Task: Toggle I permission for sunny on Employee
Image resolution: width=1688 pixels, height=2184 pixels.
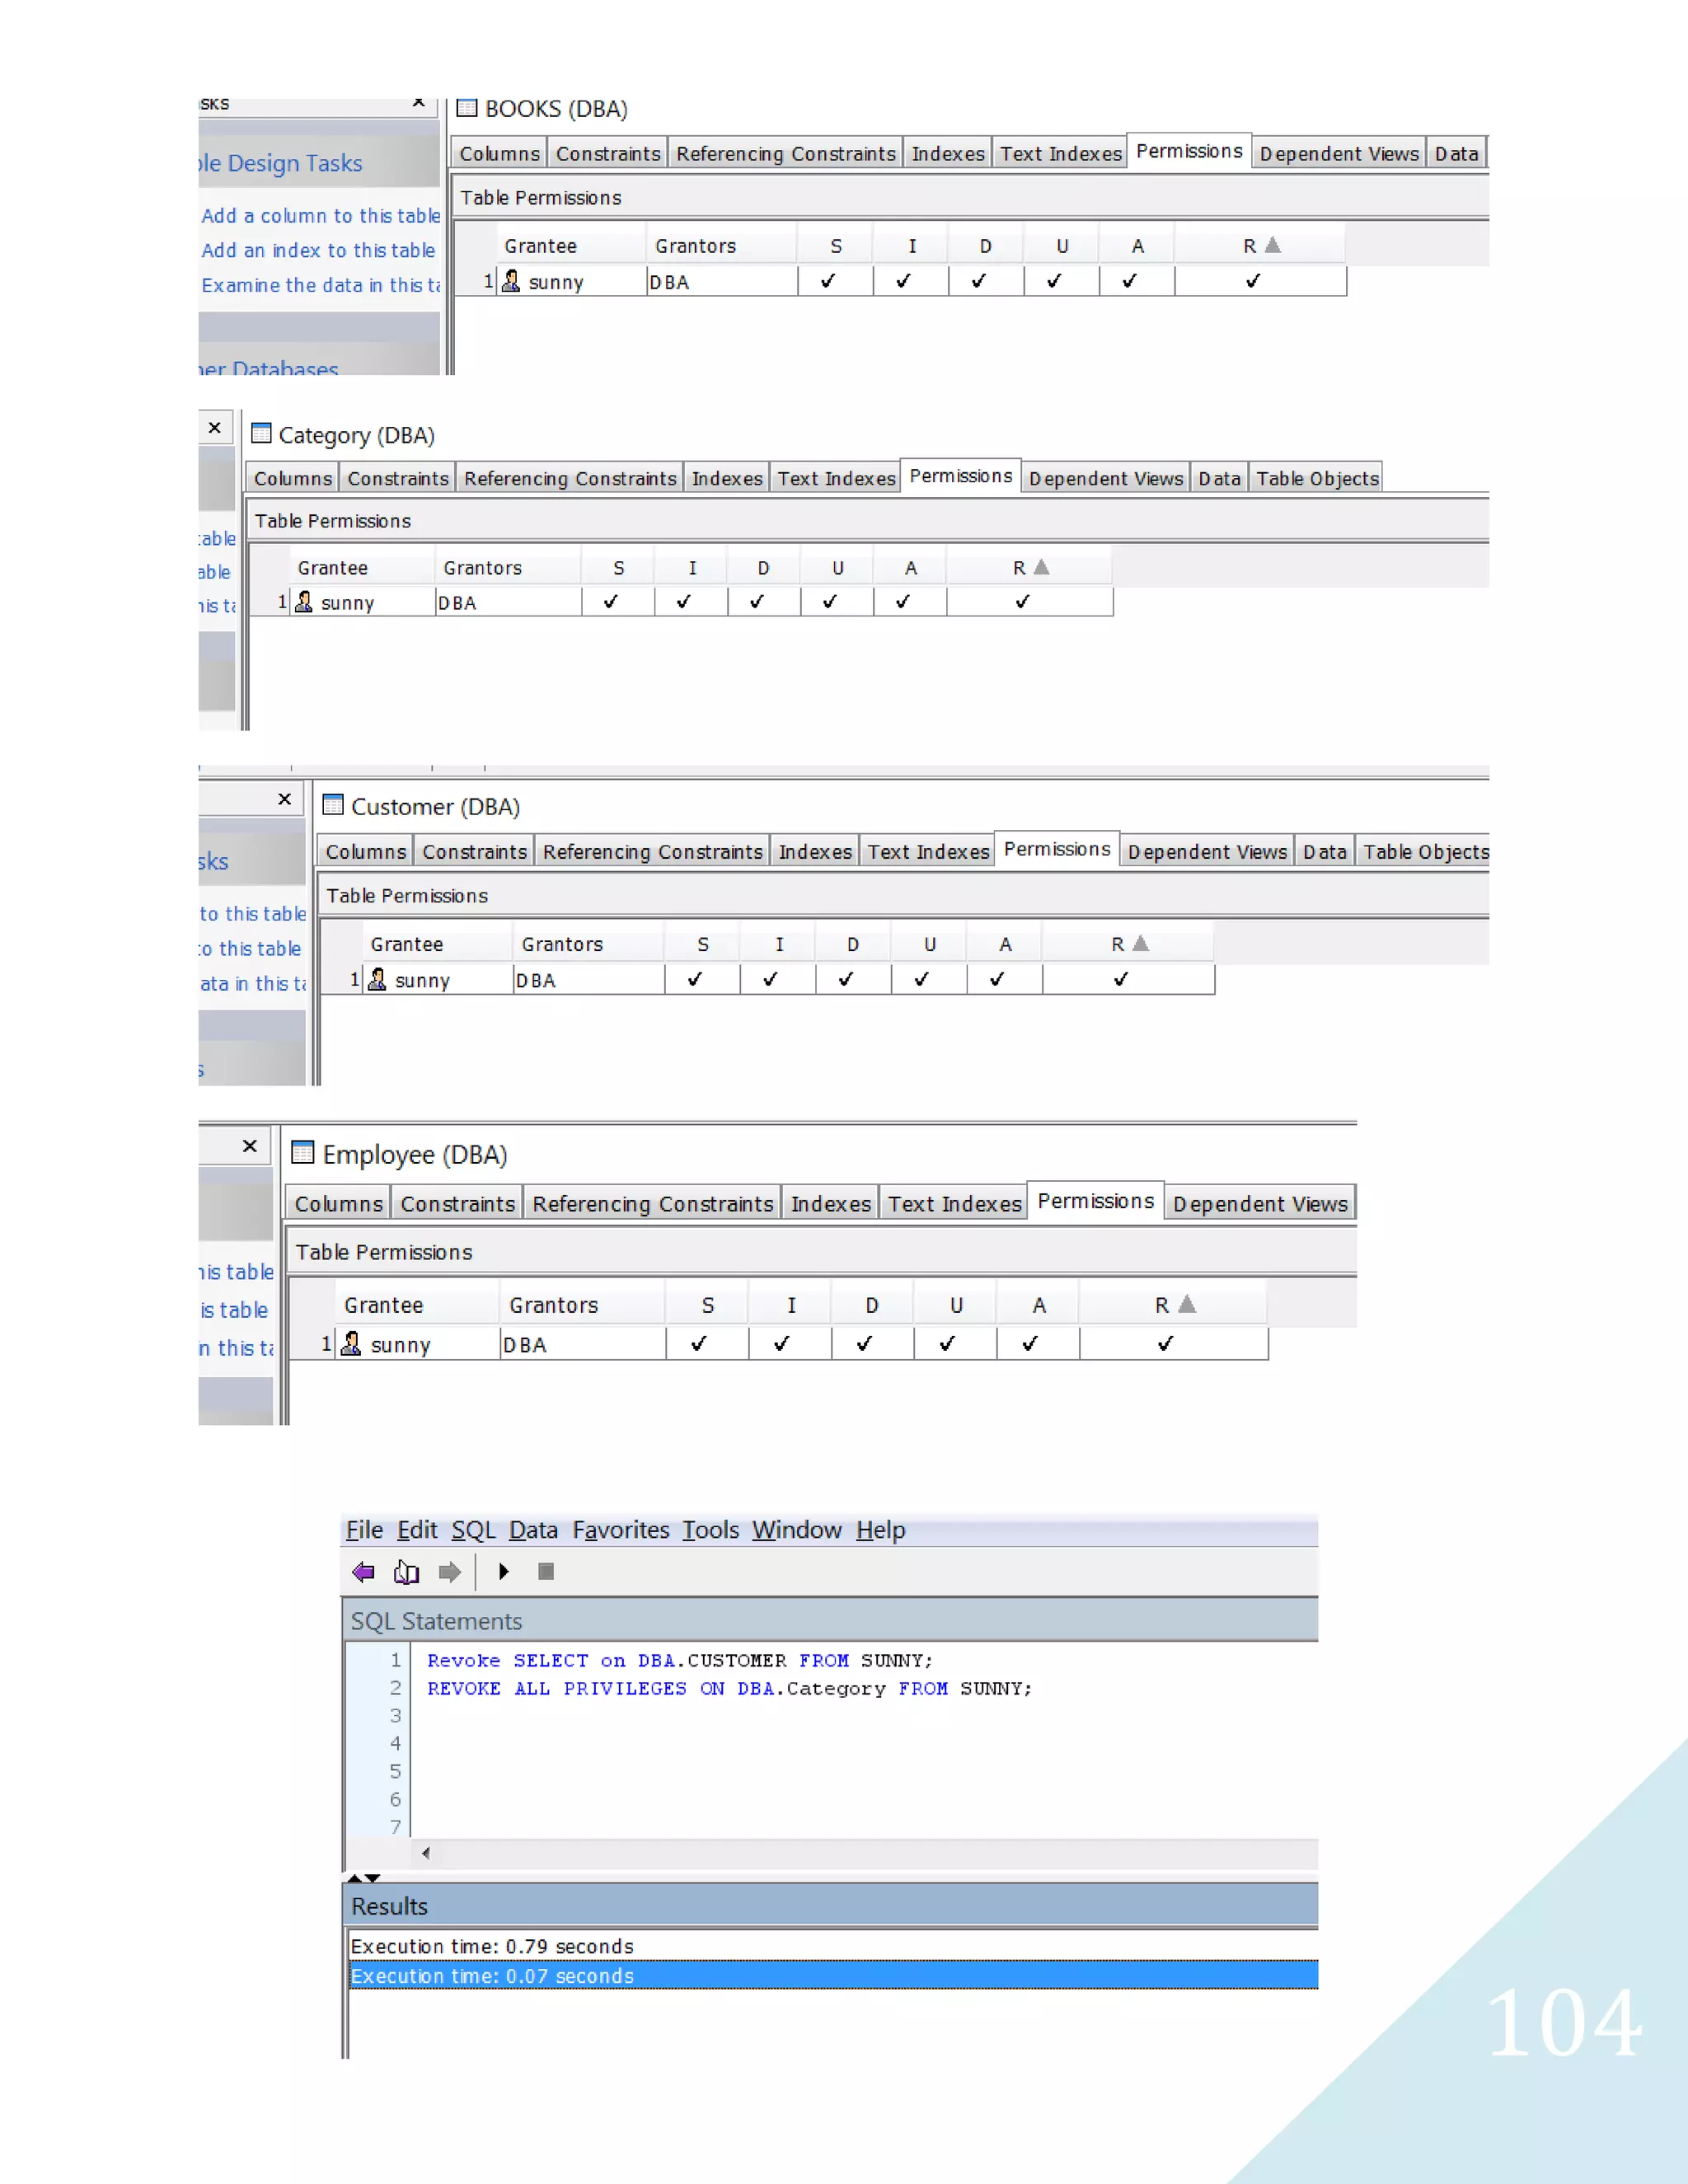Action: 782,1343
